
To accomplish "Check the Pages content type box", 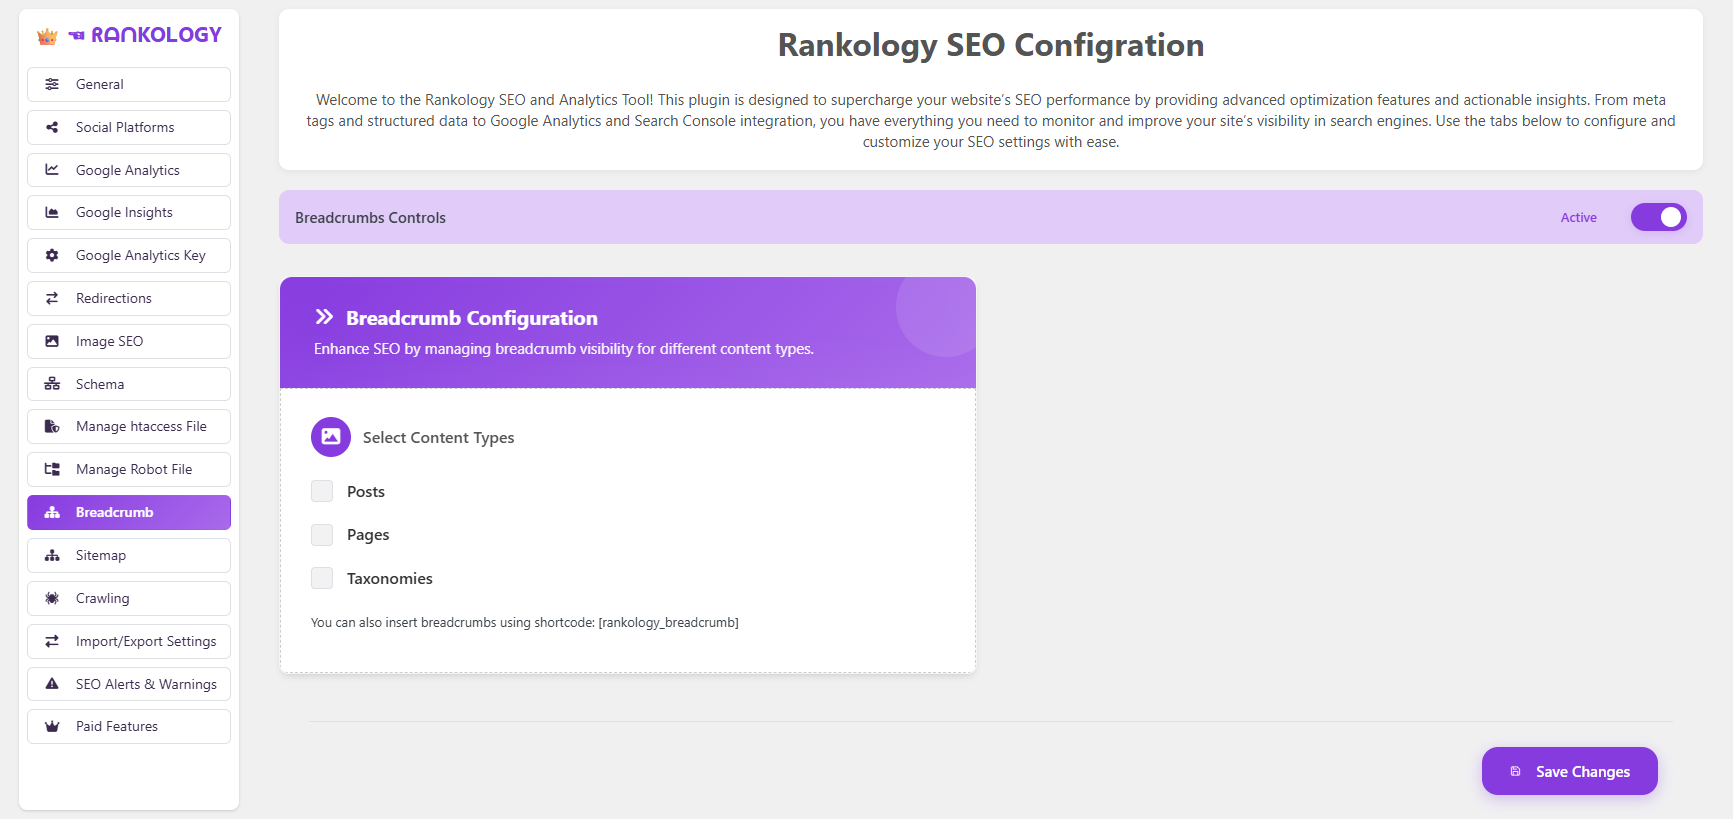I will (x=322, y=535).
